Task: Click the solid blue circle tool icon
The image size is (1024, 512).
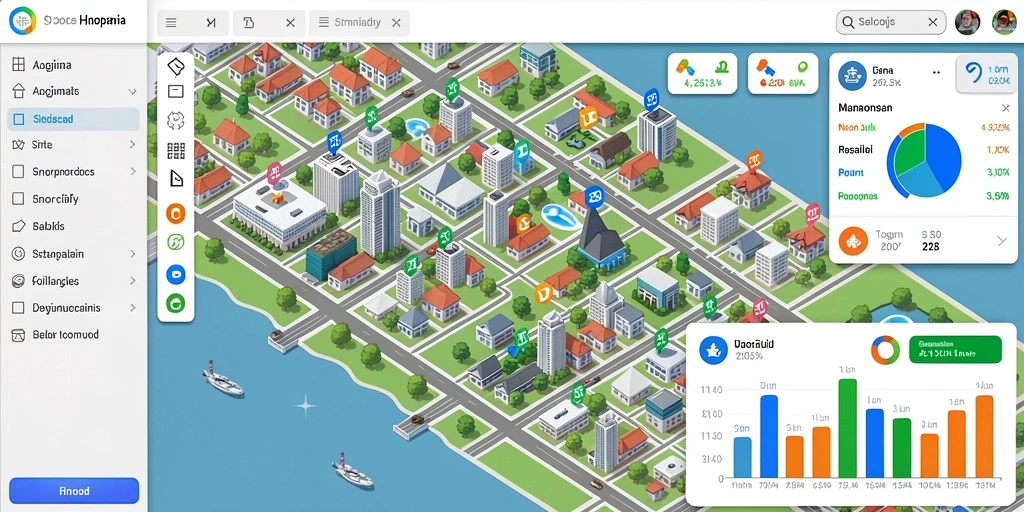Action: [176, 274]
